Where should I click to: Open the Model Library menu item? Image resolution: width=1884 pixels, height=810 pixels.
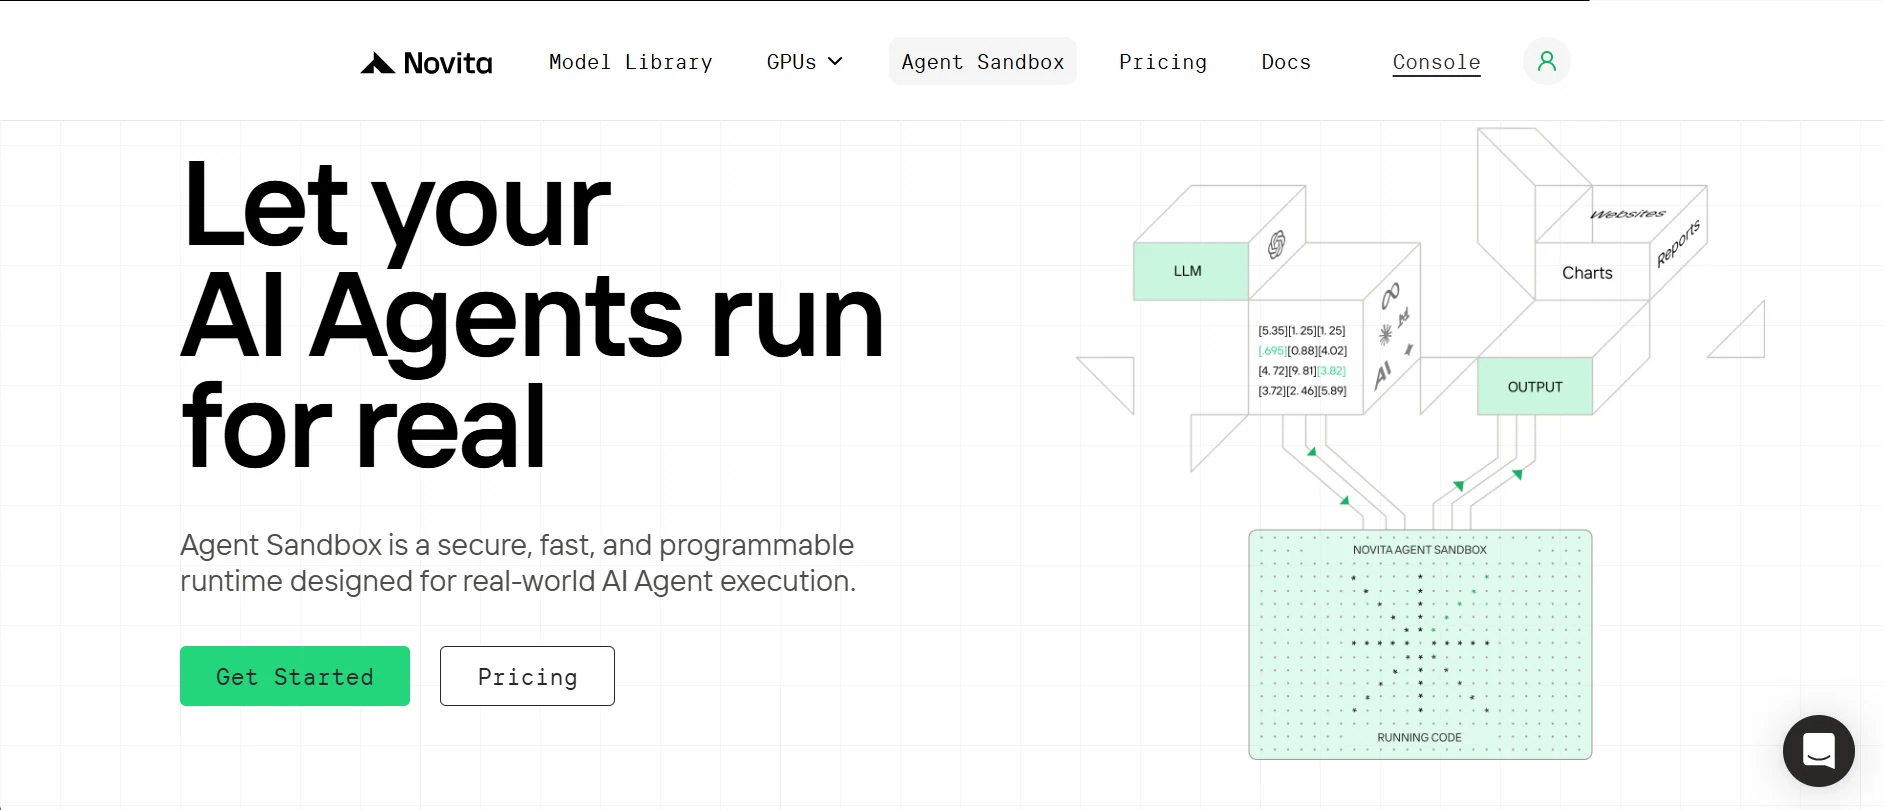click(630, 62)
